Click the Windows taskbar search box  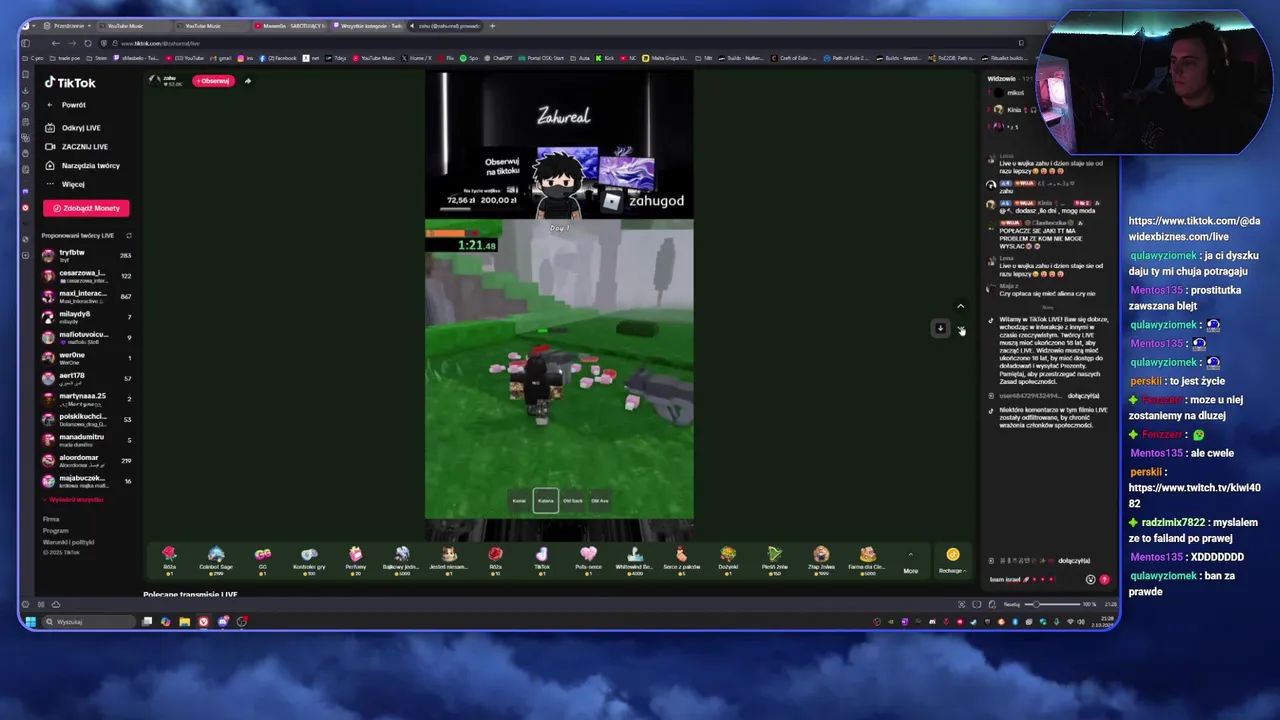click(88, 621)
